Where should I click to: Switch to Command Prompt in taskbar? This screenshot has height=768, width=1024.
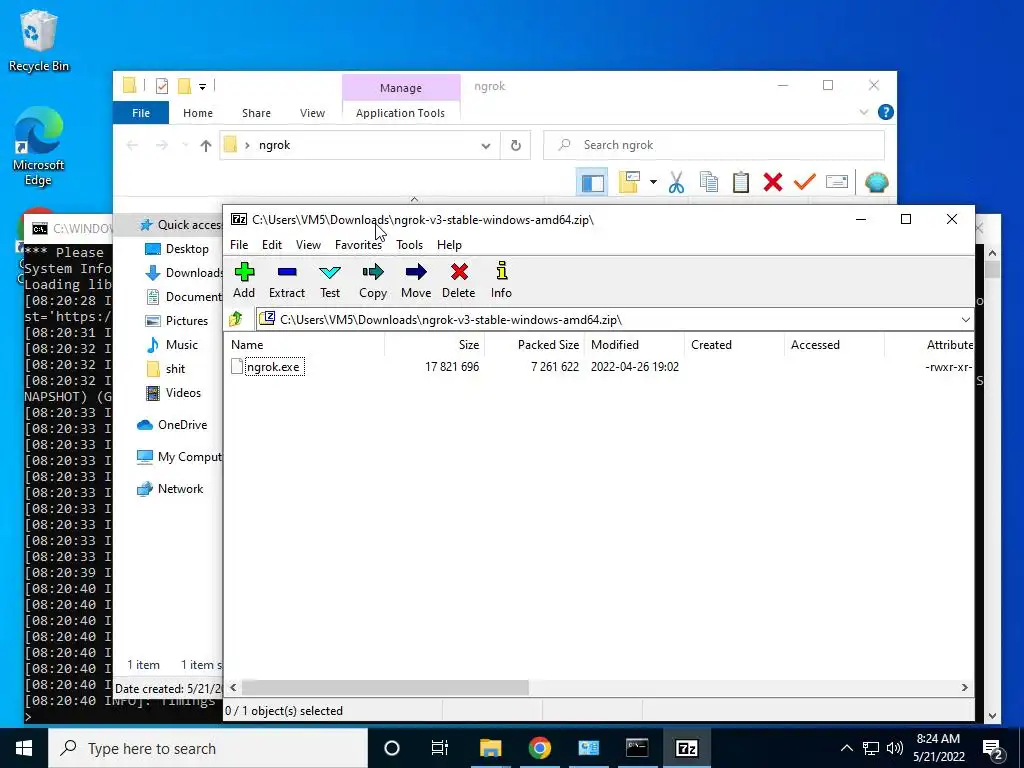[637, 748]
